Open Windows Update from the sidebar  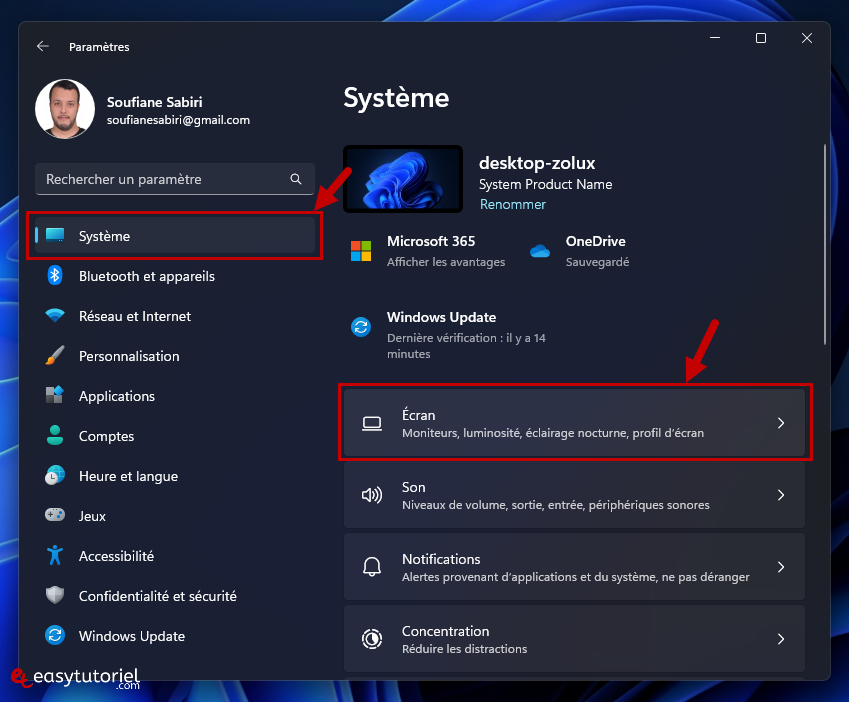pos(175,636)
